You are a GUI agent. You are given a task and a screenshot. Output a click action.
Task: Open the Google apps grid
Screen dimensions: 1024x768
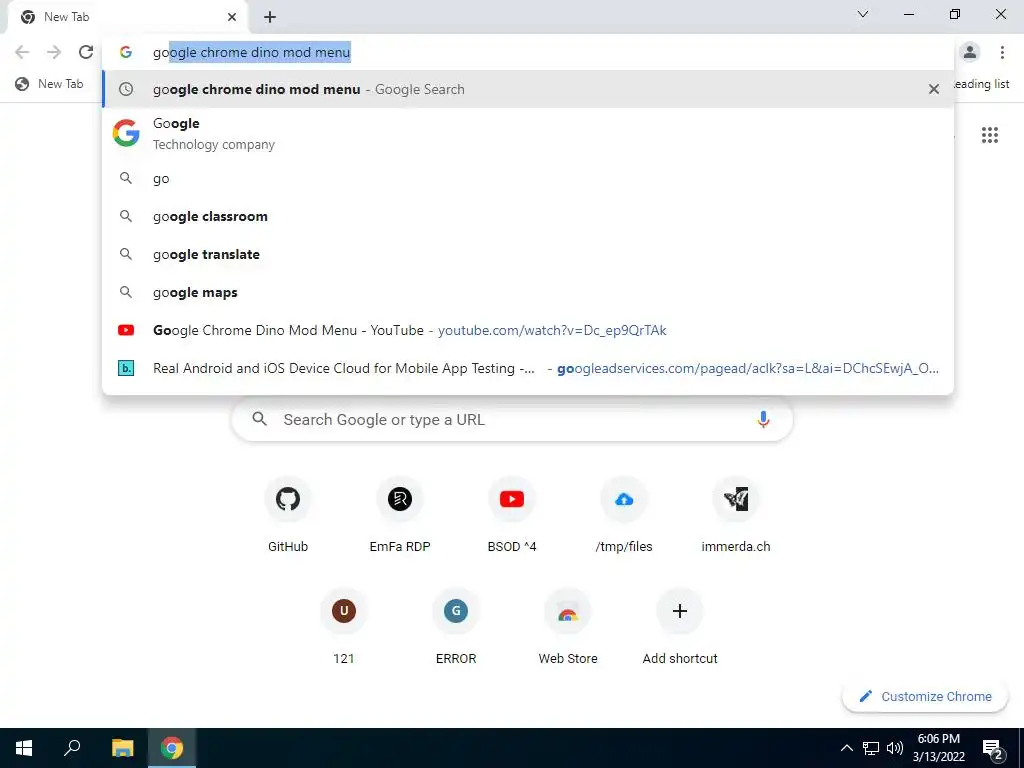pyautogui.click(x=989, y=135)
